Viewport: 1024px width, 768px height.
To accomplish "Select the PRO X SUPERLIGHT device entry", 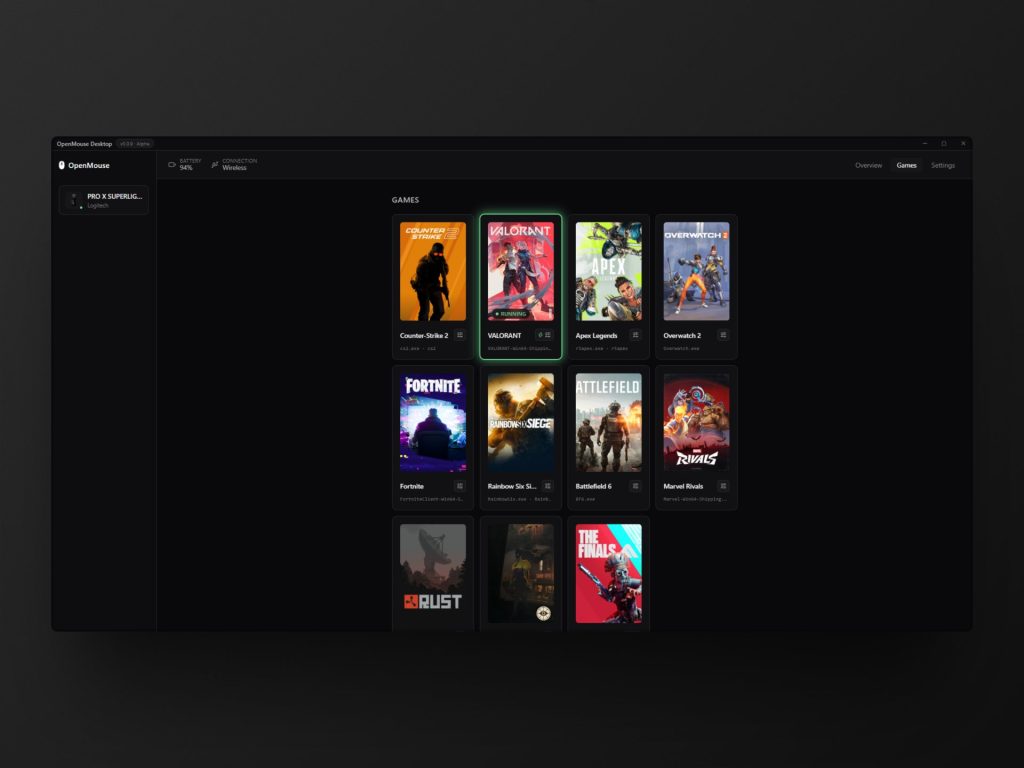I will click(x=104, y=200).
